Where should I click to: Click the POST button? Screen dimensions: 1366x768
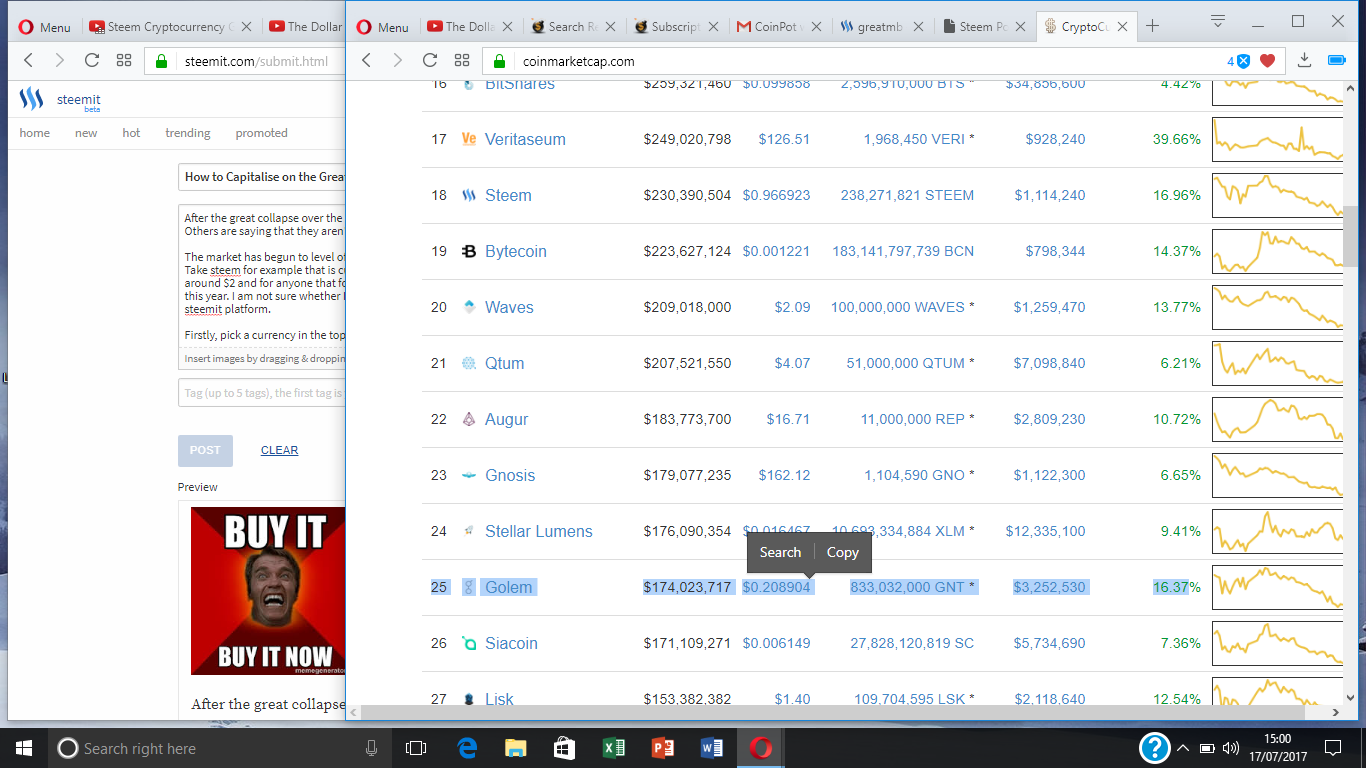click(x=205, y=450)
